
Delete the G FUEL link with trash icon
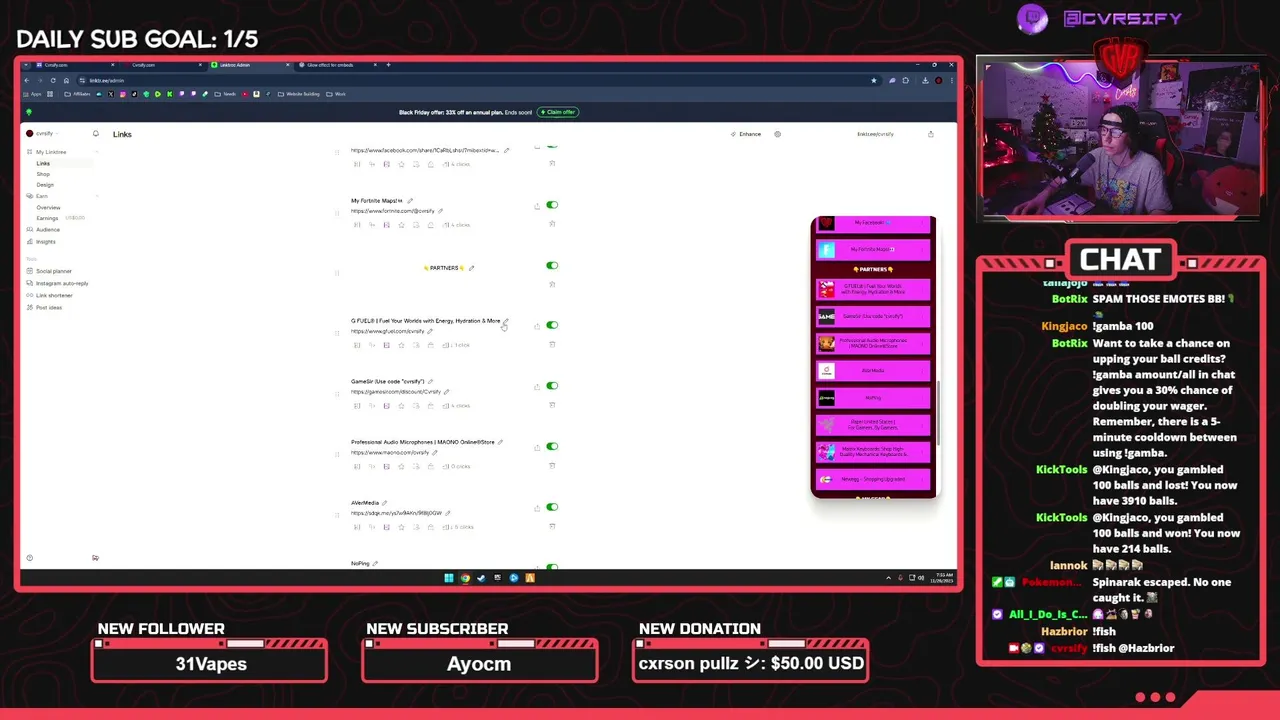coord(552,345)
